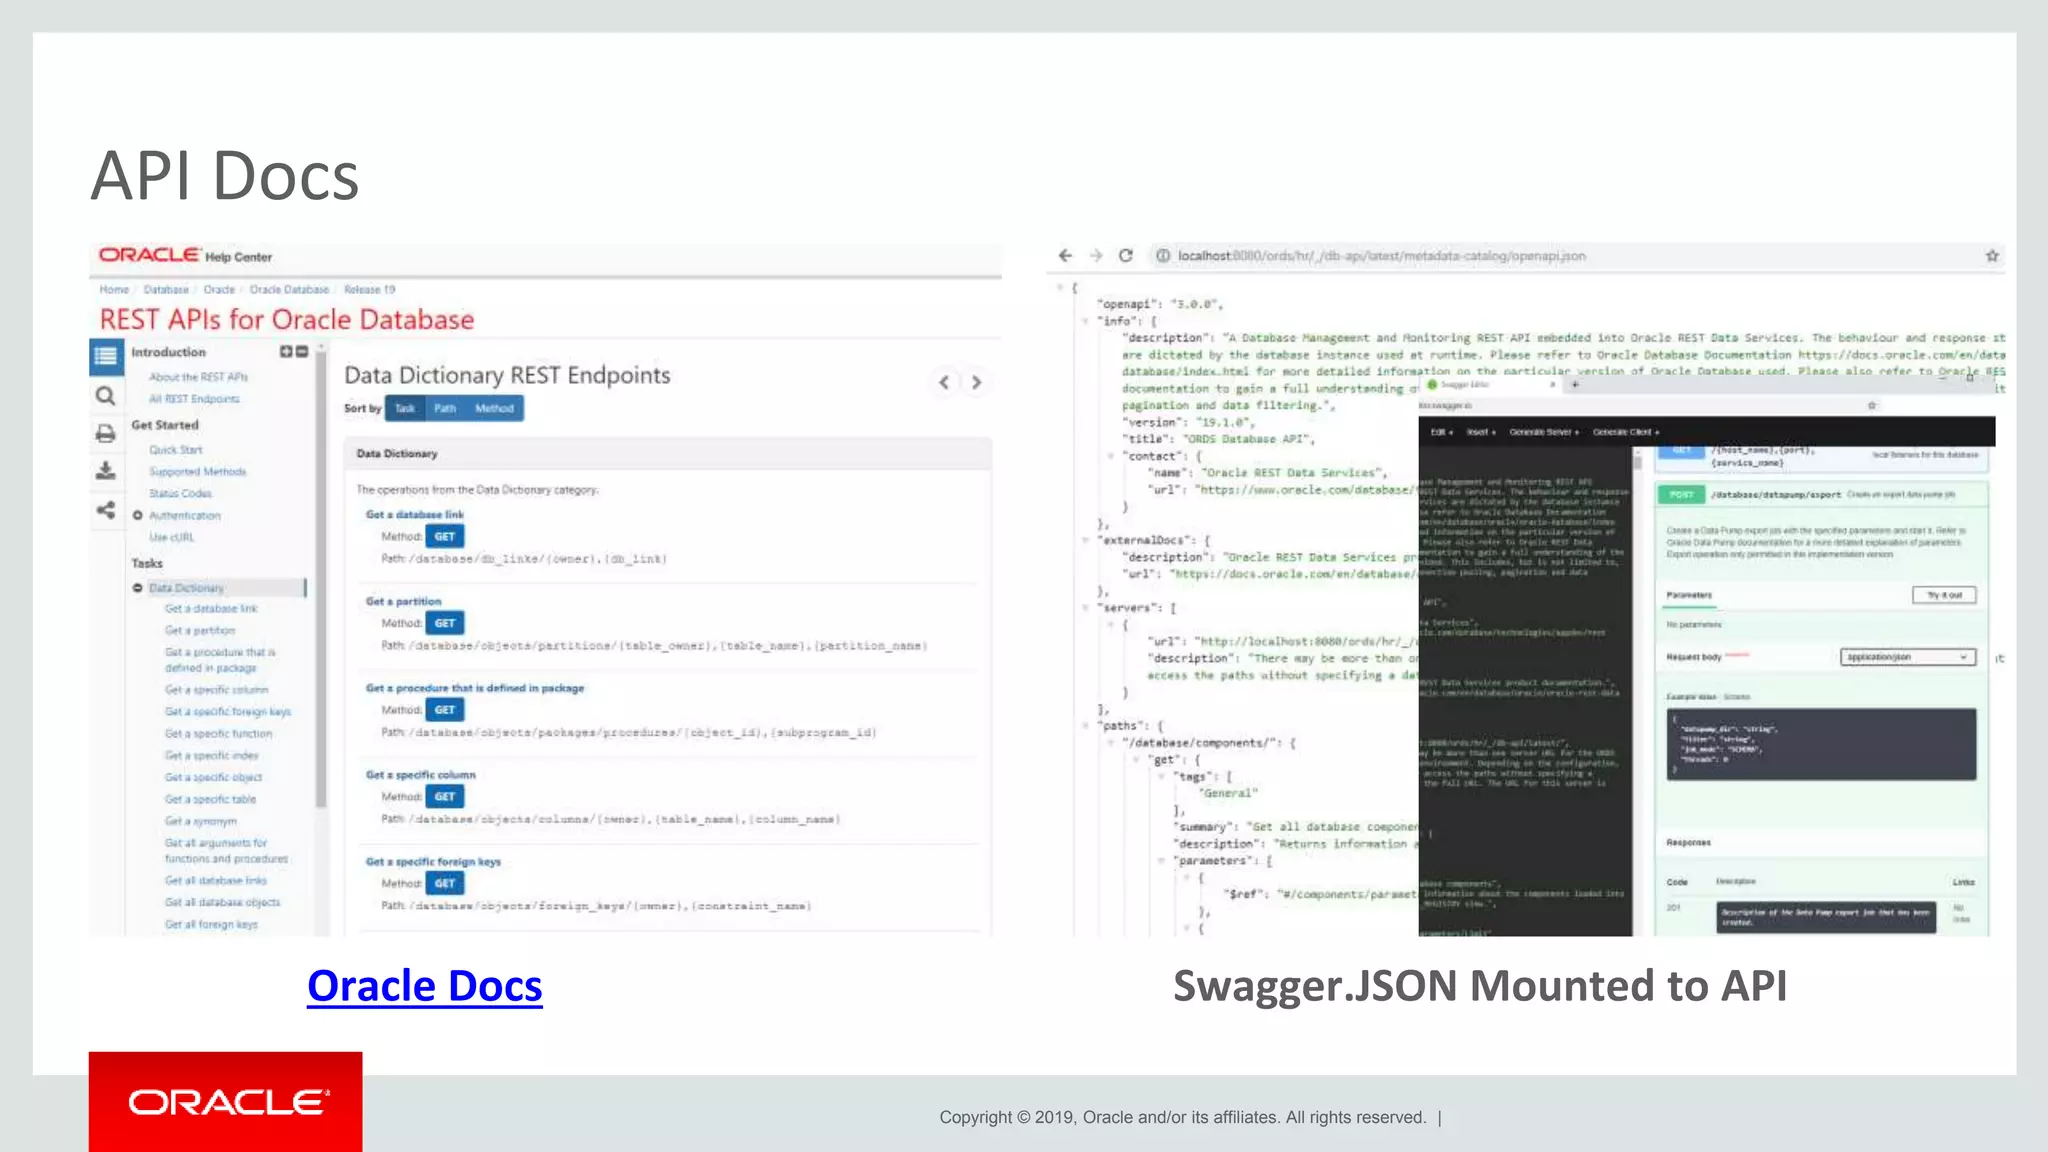Click the Help Center sidebar scrollbar
The image size is (2048, 1152).
[x=321, y=580]
